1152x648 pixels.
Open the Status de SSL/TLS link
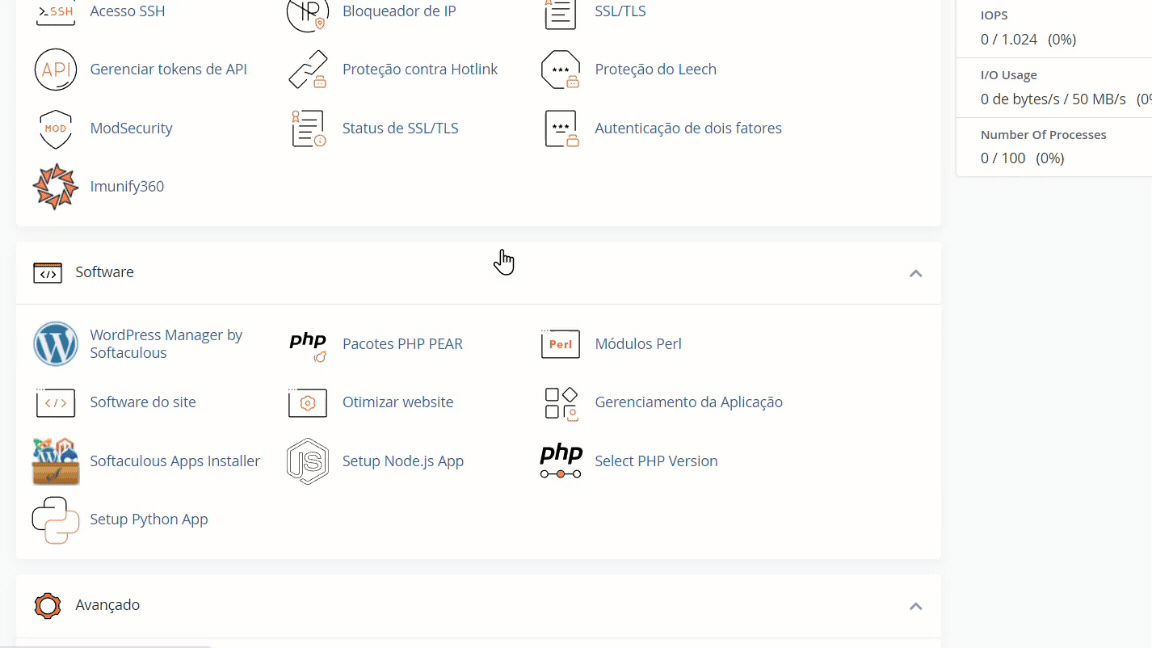[400, 129]
